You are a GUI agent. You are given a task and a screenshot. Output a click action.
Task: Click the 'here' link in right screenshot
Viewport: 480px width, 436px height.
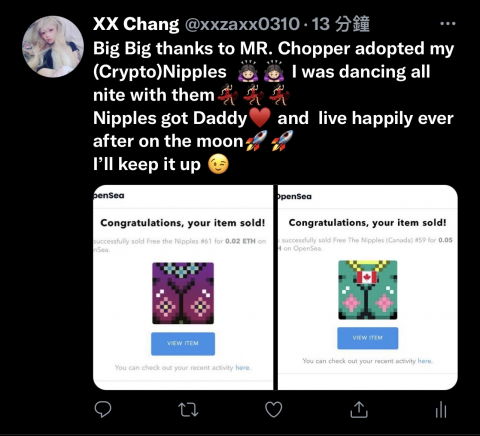point(425,361)
